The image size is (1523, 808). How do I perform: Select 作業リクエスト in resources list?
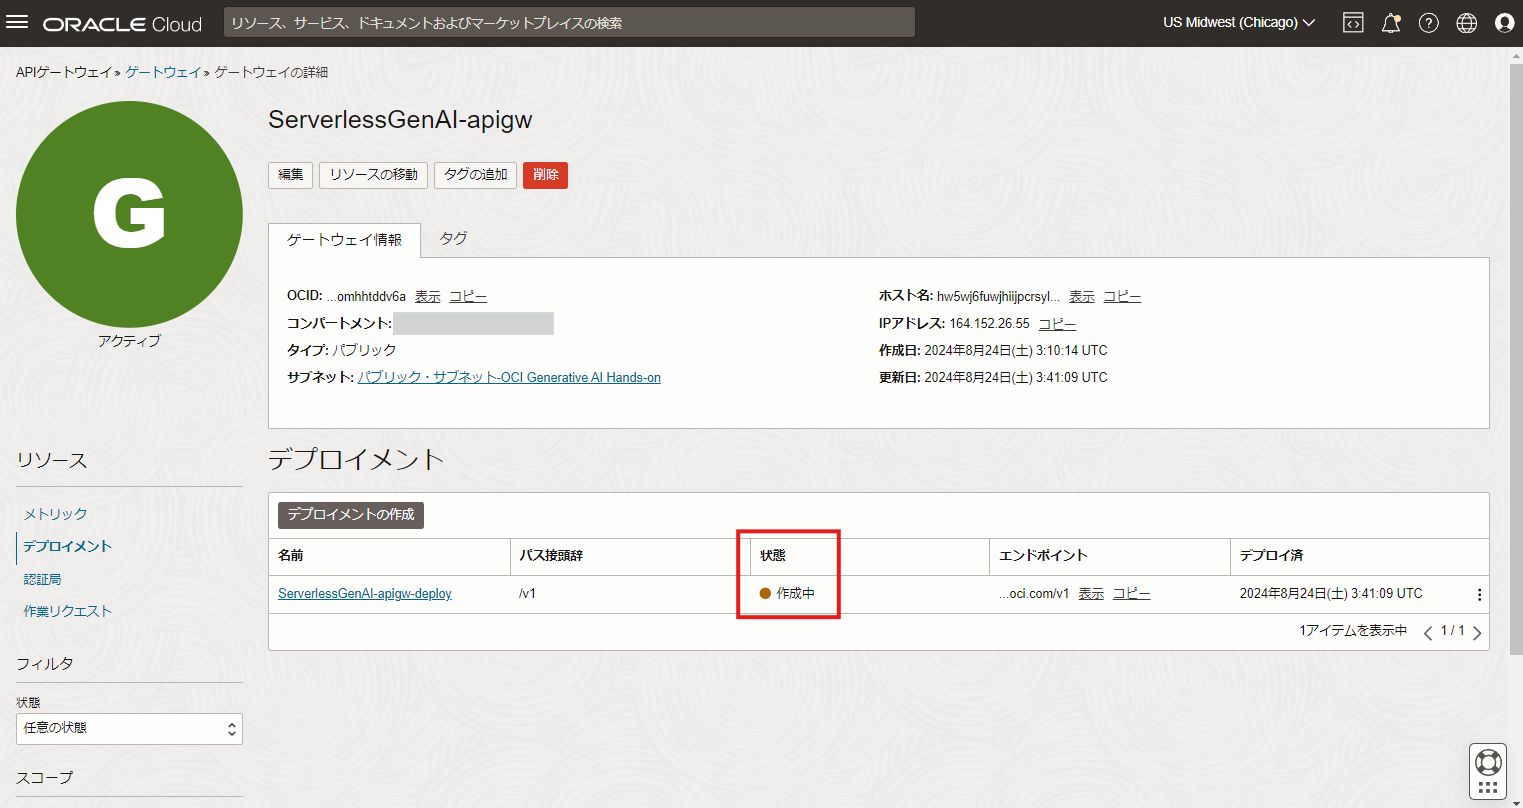coord(68,612)
